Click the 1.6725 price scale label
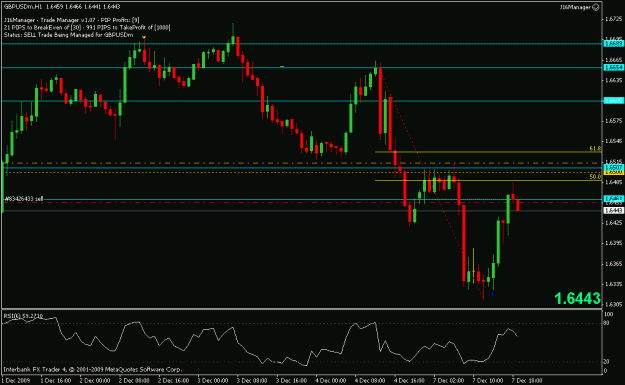This screenshot has width=625, height=385. [x=614, y=19]
